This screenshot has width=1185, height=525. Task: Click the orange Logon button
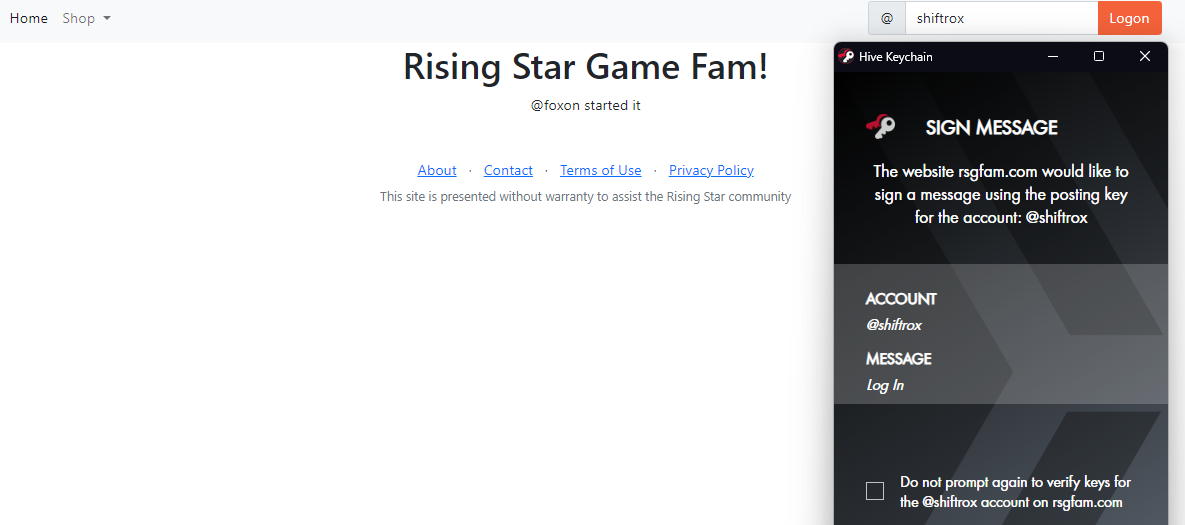pos(1129,18)
